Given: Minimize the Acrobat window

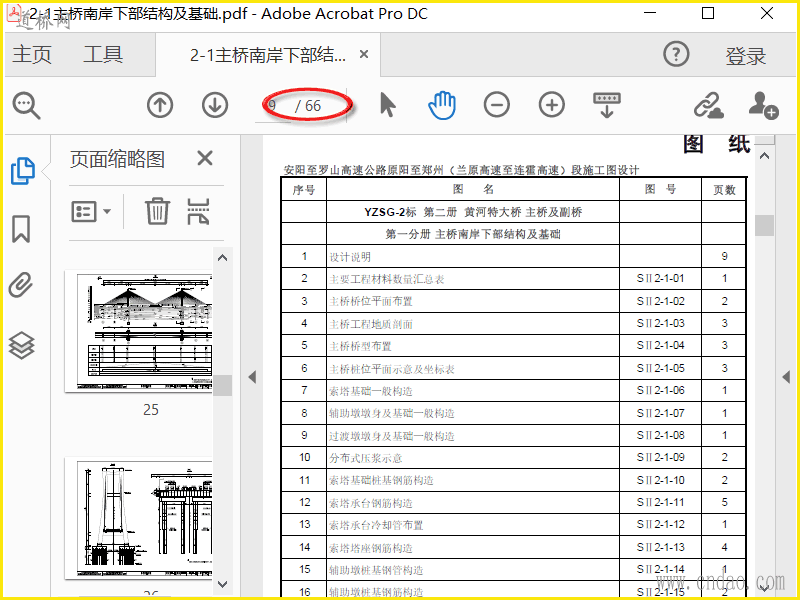Looking at the screenshot, I should pos(650,13).
